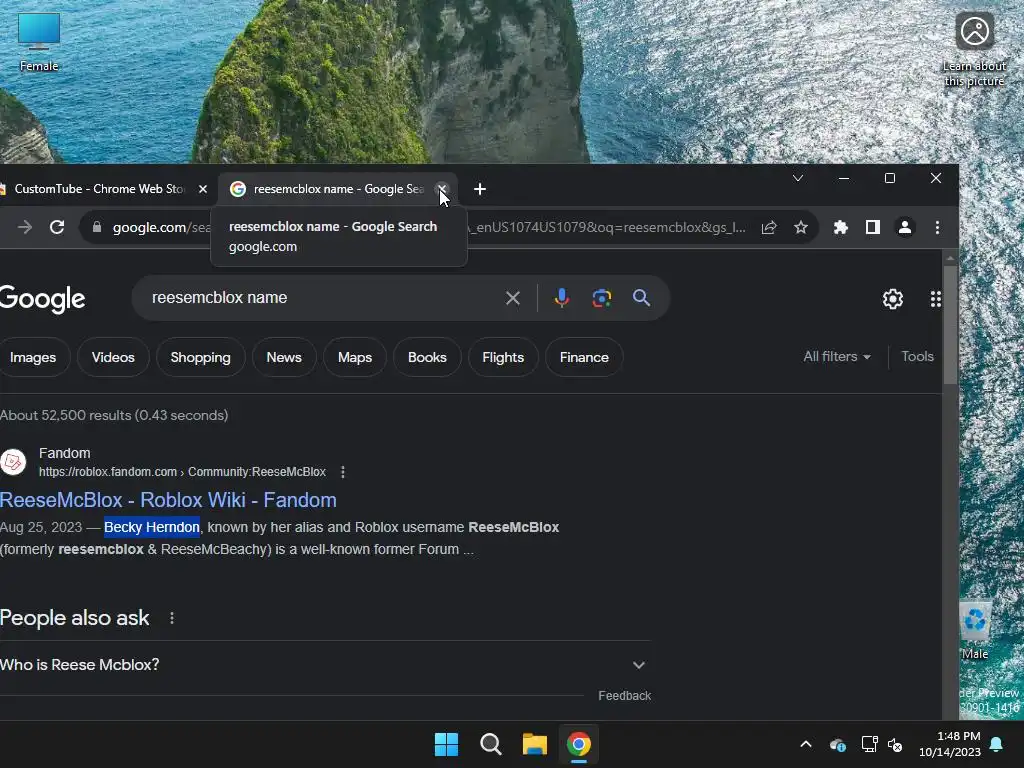Reload the page with the refresh icon
Screen dimensions: 1024x768
coord(57,227)
